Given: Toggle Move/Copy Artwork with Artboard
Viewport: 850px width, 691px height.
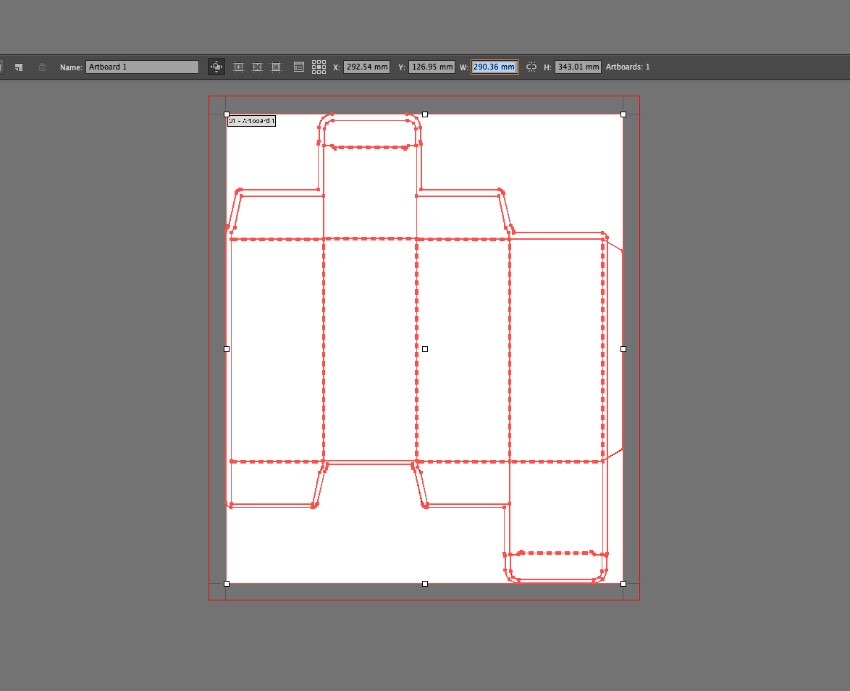Looking at the screenshot, I should [216, 67].
